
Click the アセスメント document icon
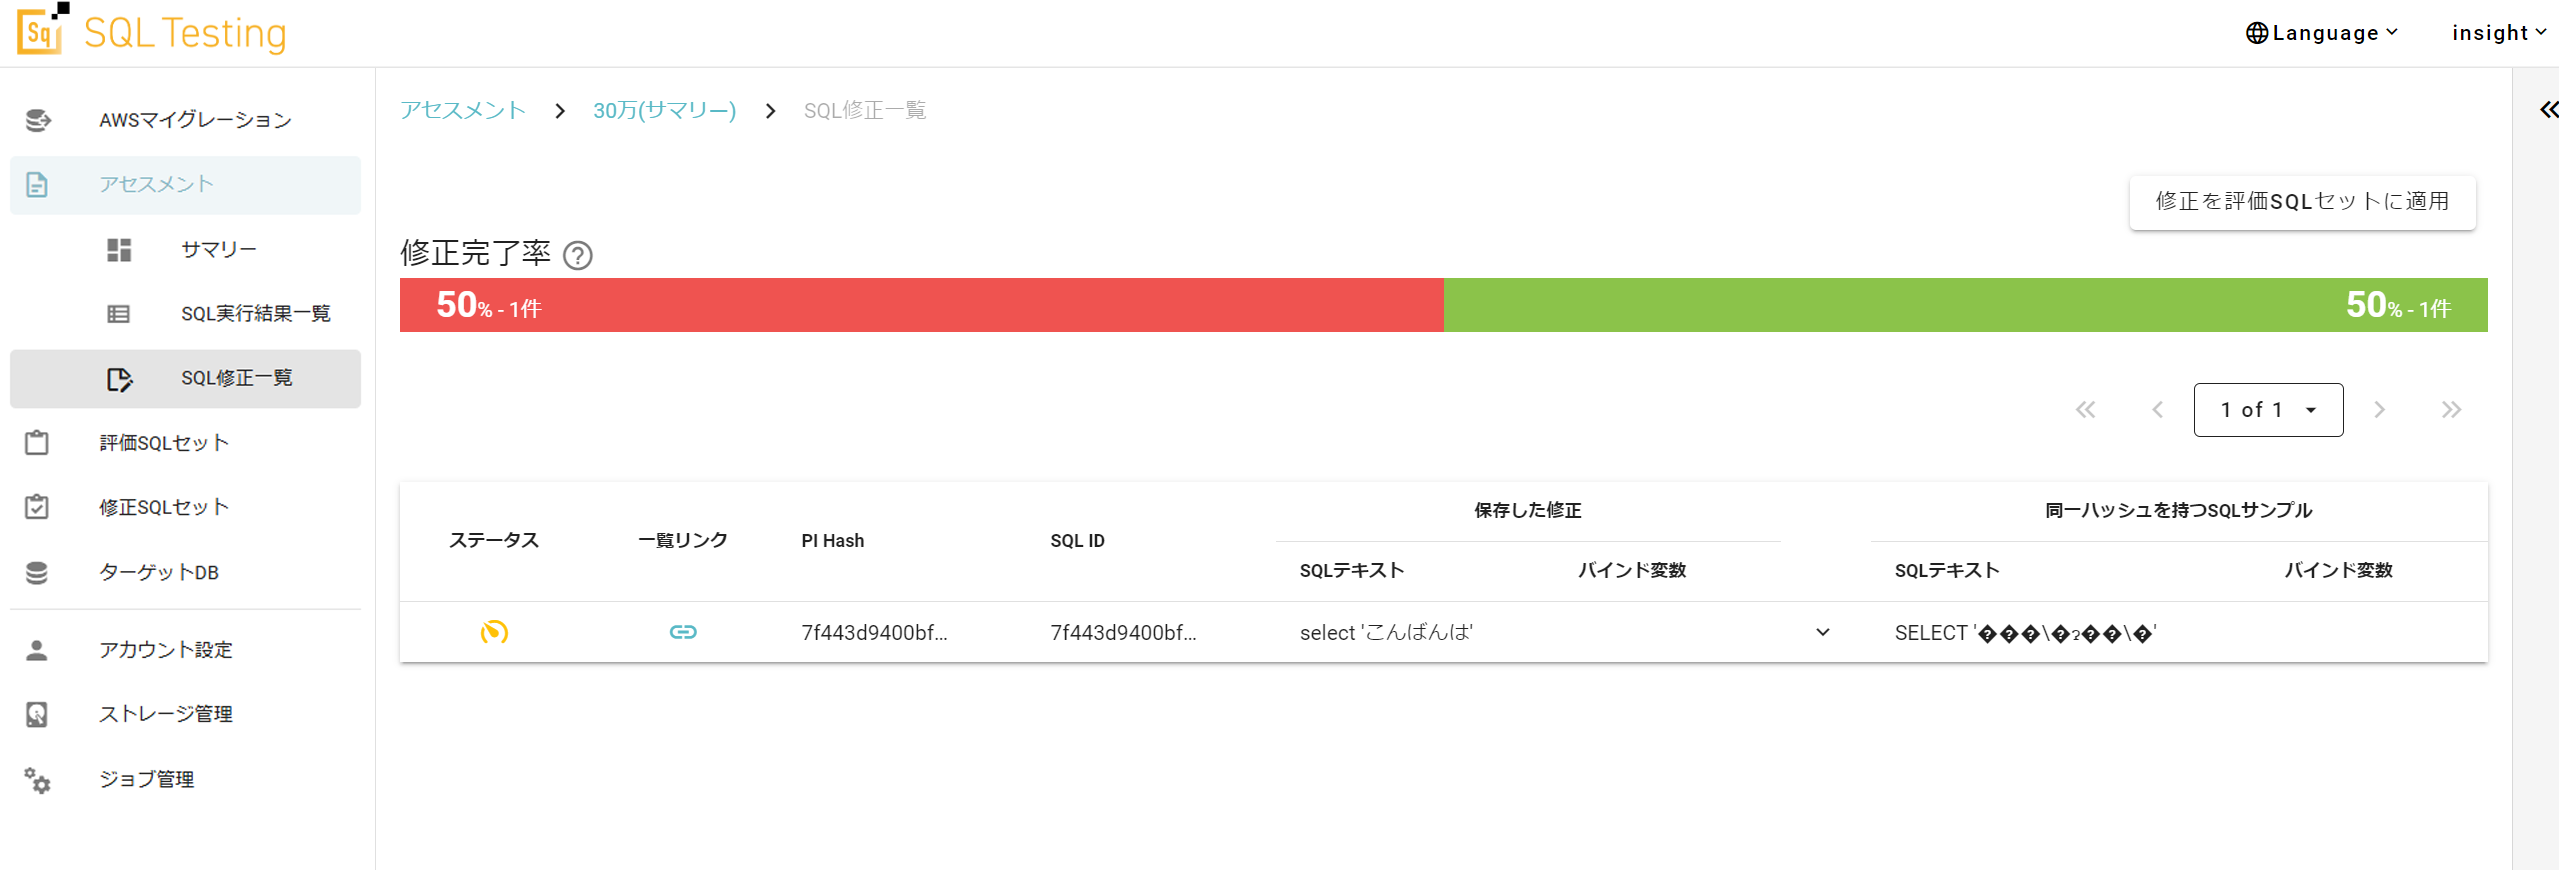point(37,184)
